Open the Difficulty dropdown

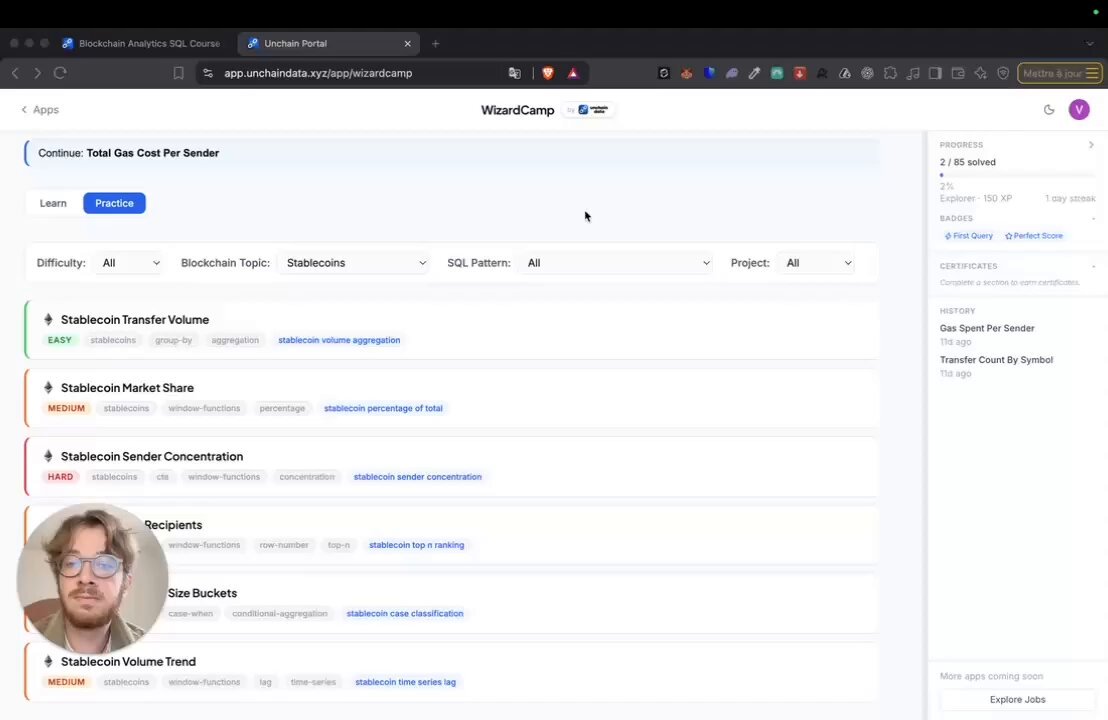(x=130, y=263)
